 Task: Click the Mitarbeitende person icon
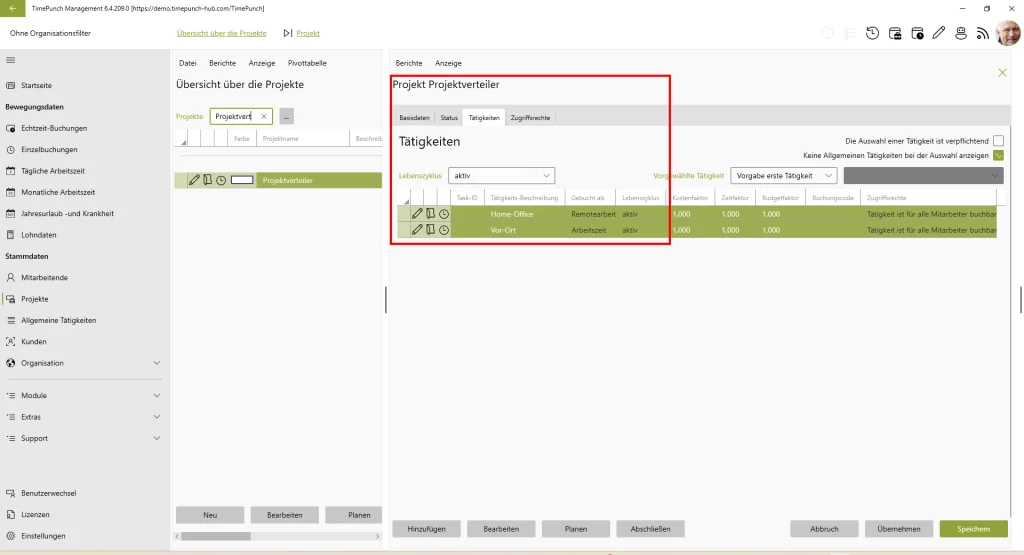(10, 278)
